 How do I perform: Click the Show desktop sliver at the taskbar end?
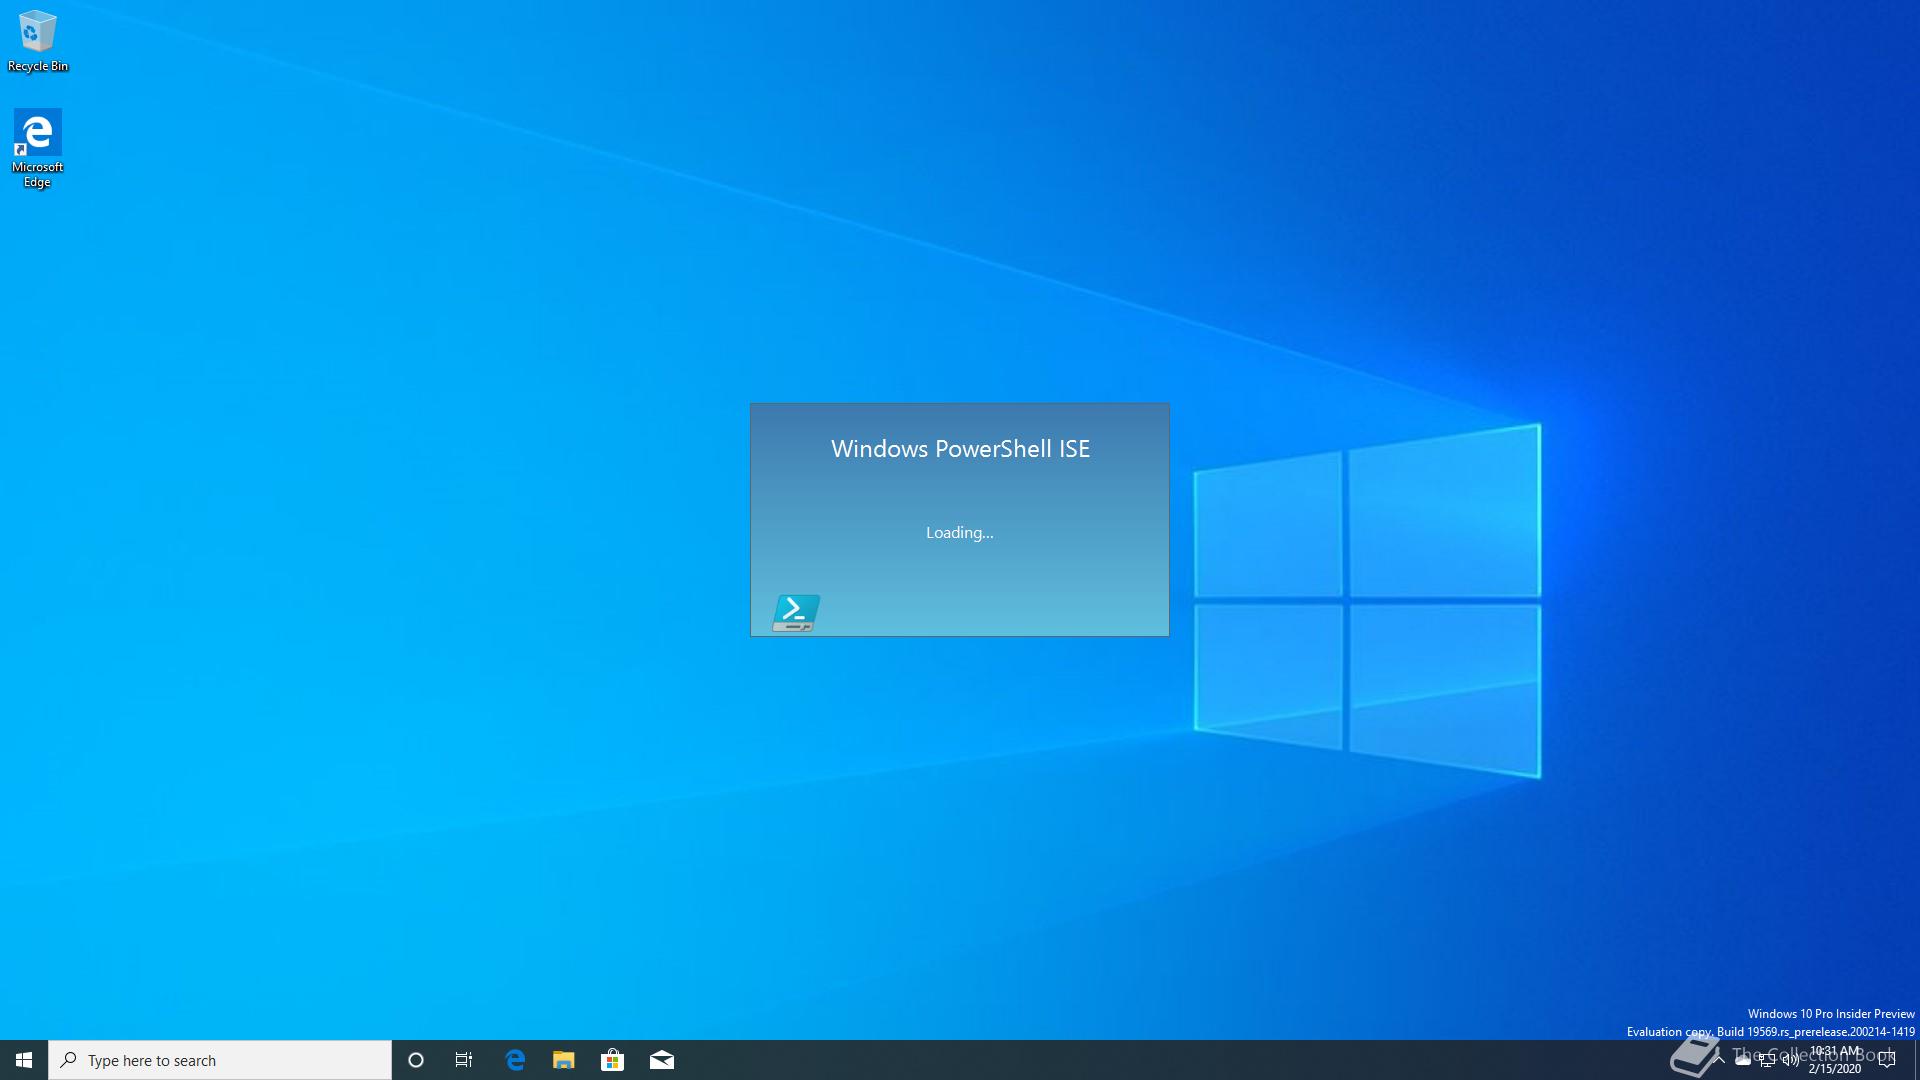click(x=1916, y=1060)
